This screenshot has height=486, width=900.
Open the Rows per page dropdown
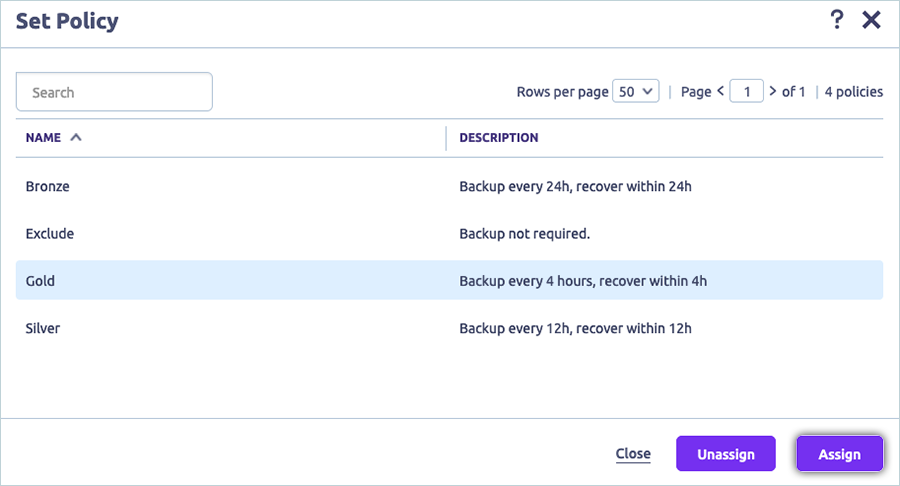coord(636,91)
